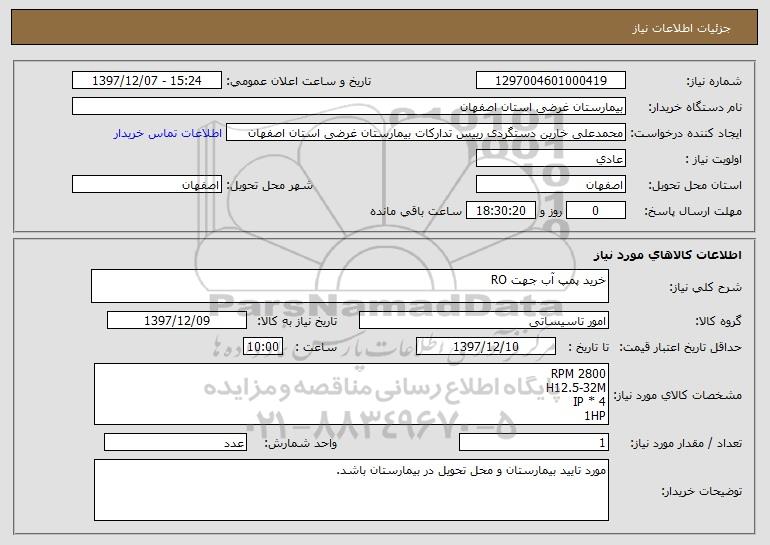
Task: Click the label حداقل تاریخ اعتبار قیمت
Action: (x=681, y=347)
